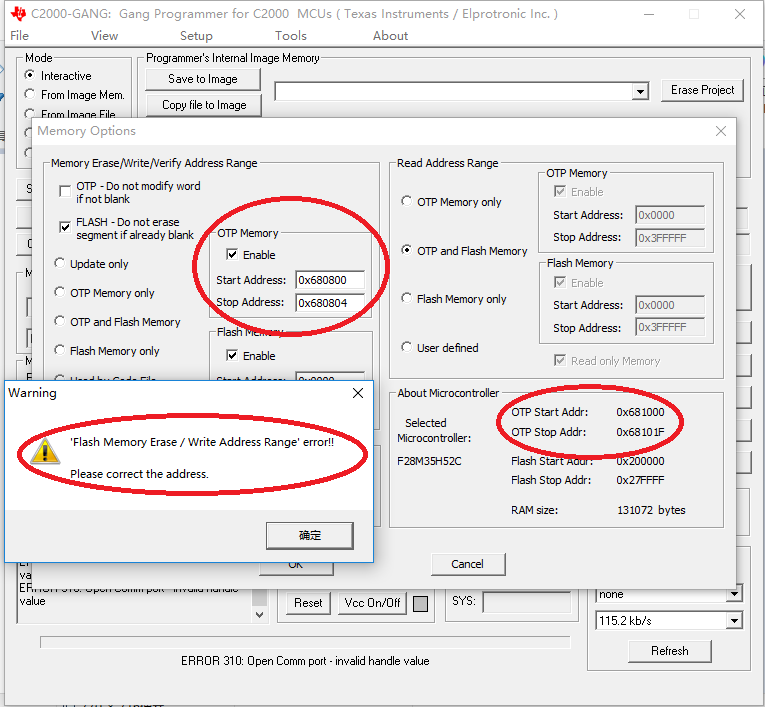Expand the image memory project dropdown
Viewport: 768px width, 712px height.
(640, 92)
